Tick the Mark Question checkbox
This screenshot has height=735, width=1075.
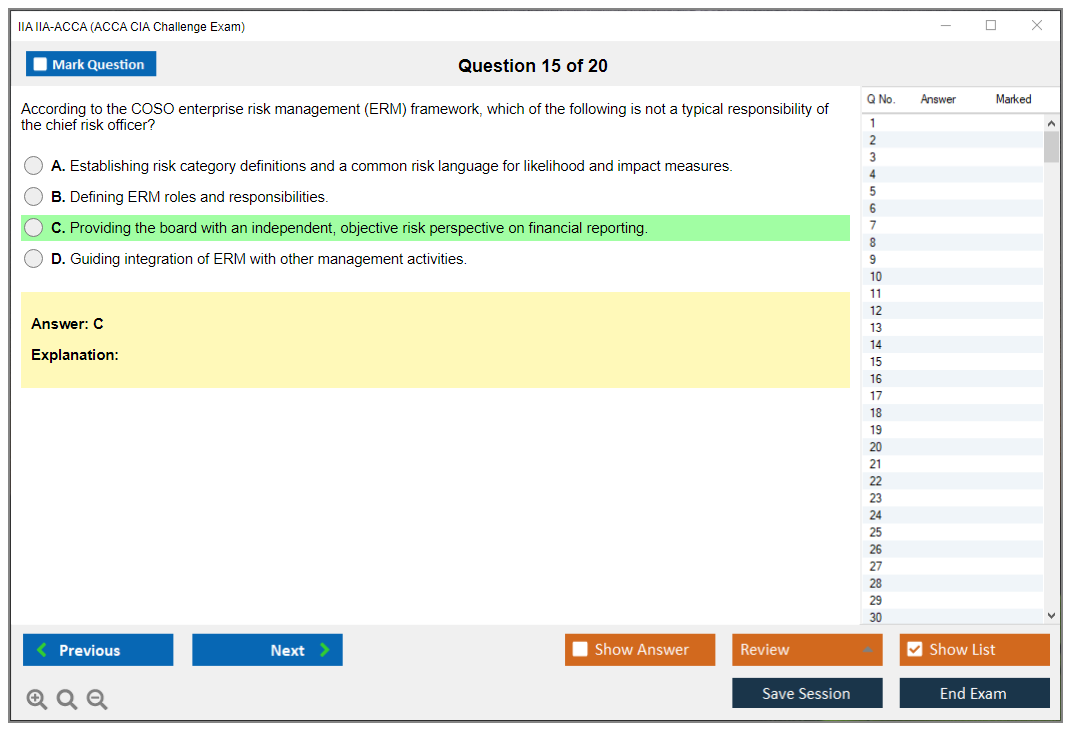pyautogui.click(x=41, y=65)
